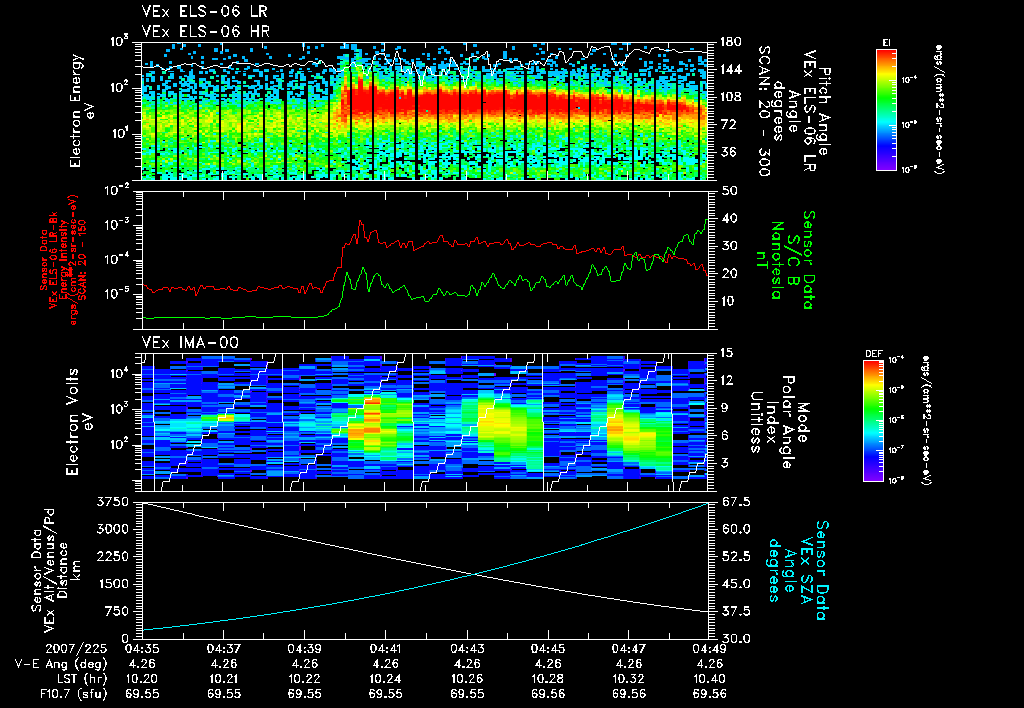Image resolution: width=1024 pixels, height=708 pixels.
Task: Click the 'VEx SZA' axis label
Action: pyautogui.click(x=806, y=570)
